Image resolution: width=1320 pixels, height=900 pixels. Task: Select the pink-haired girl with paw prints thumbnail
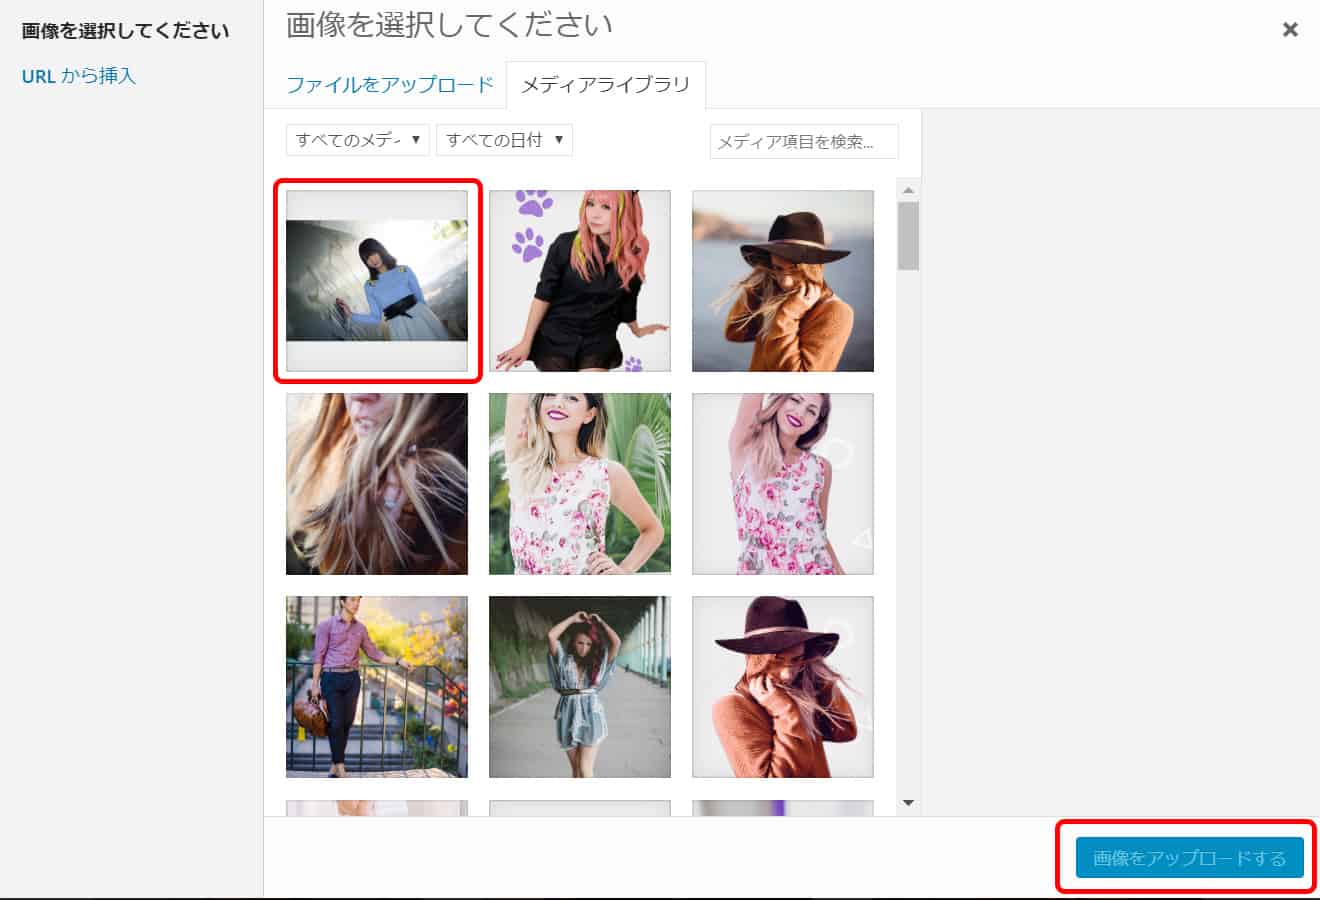pos(580,281)
